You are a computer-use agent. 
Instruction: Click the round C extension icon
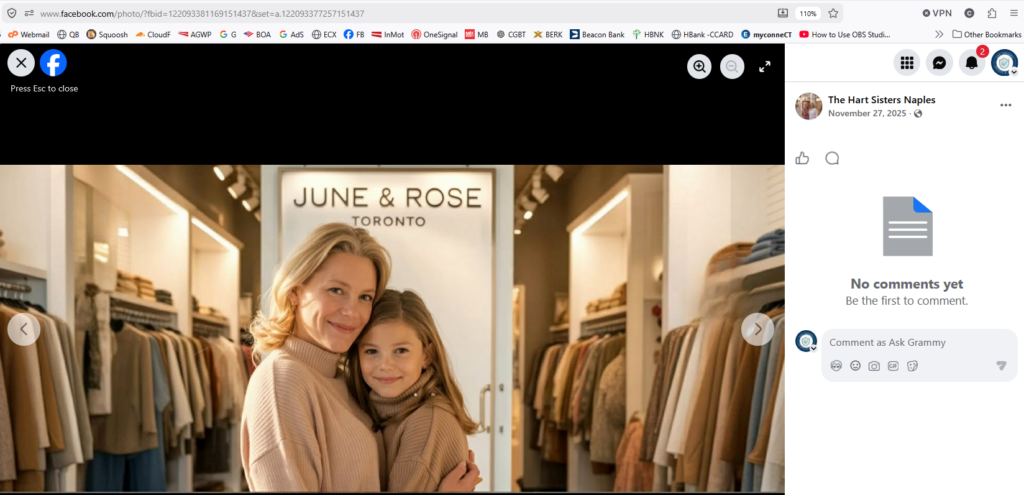(x=969, y=13)
